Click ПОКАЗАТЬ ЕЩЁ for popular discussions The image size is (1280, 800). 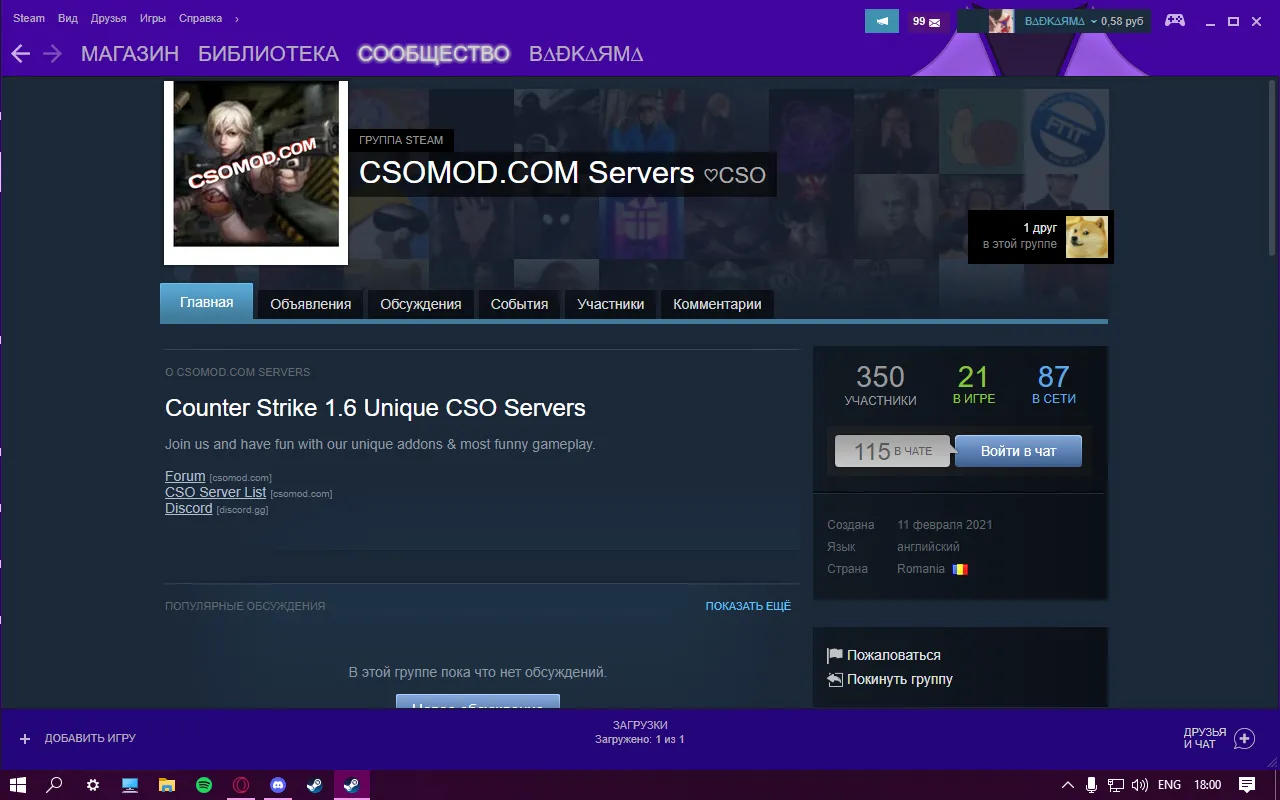[x=748, y=606]
